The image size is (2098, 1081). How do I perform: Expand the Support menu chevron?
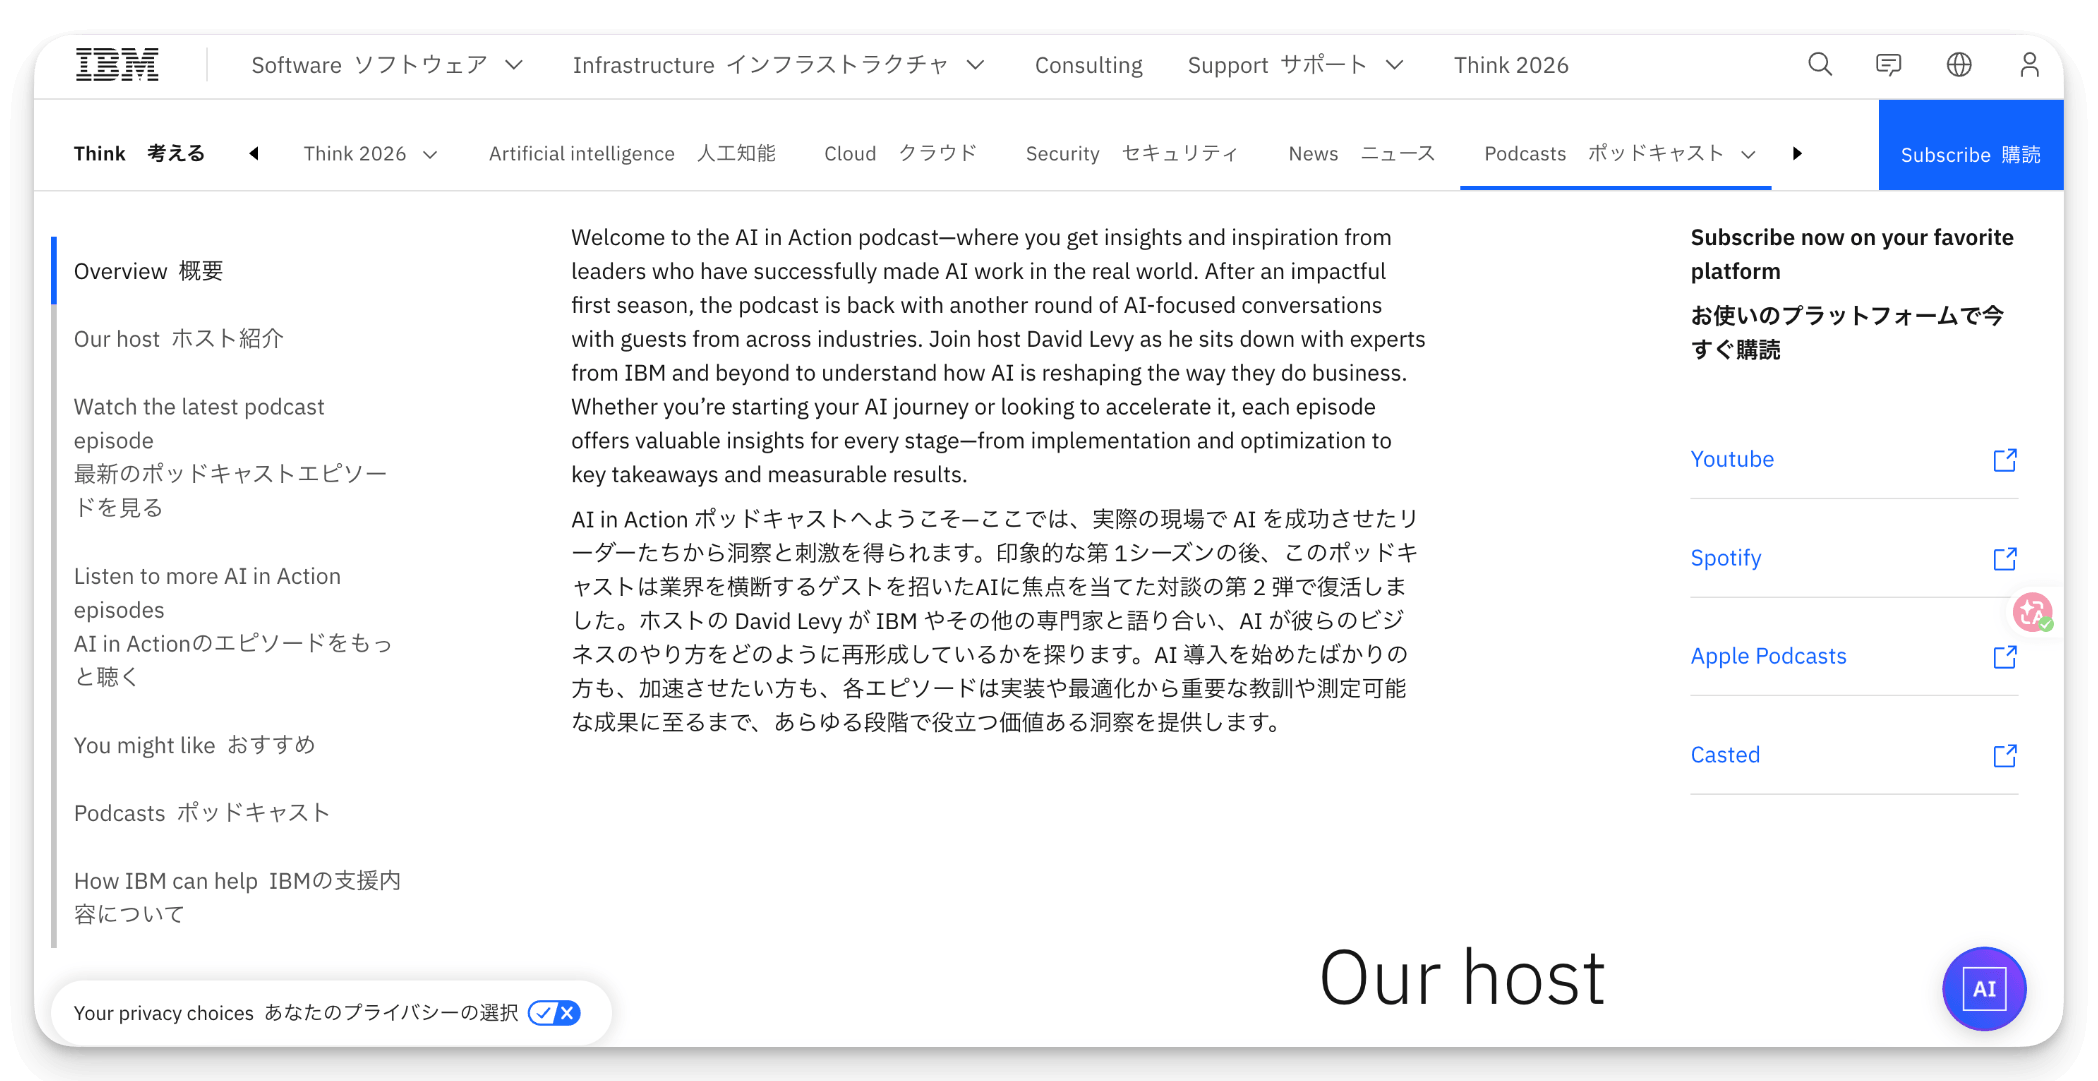[x=1395, y=65]
